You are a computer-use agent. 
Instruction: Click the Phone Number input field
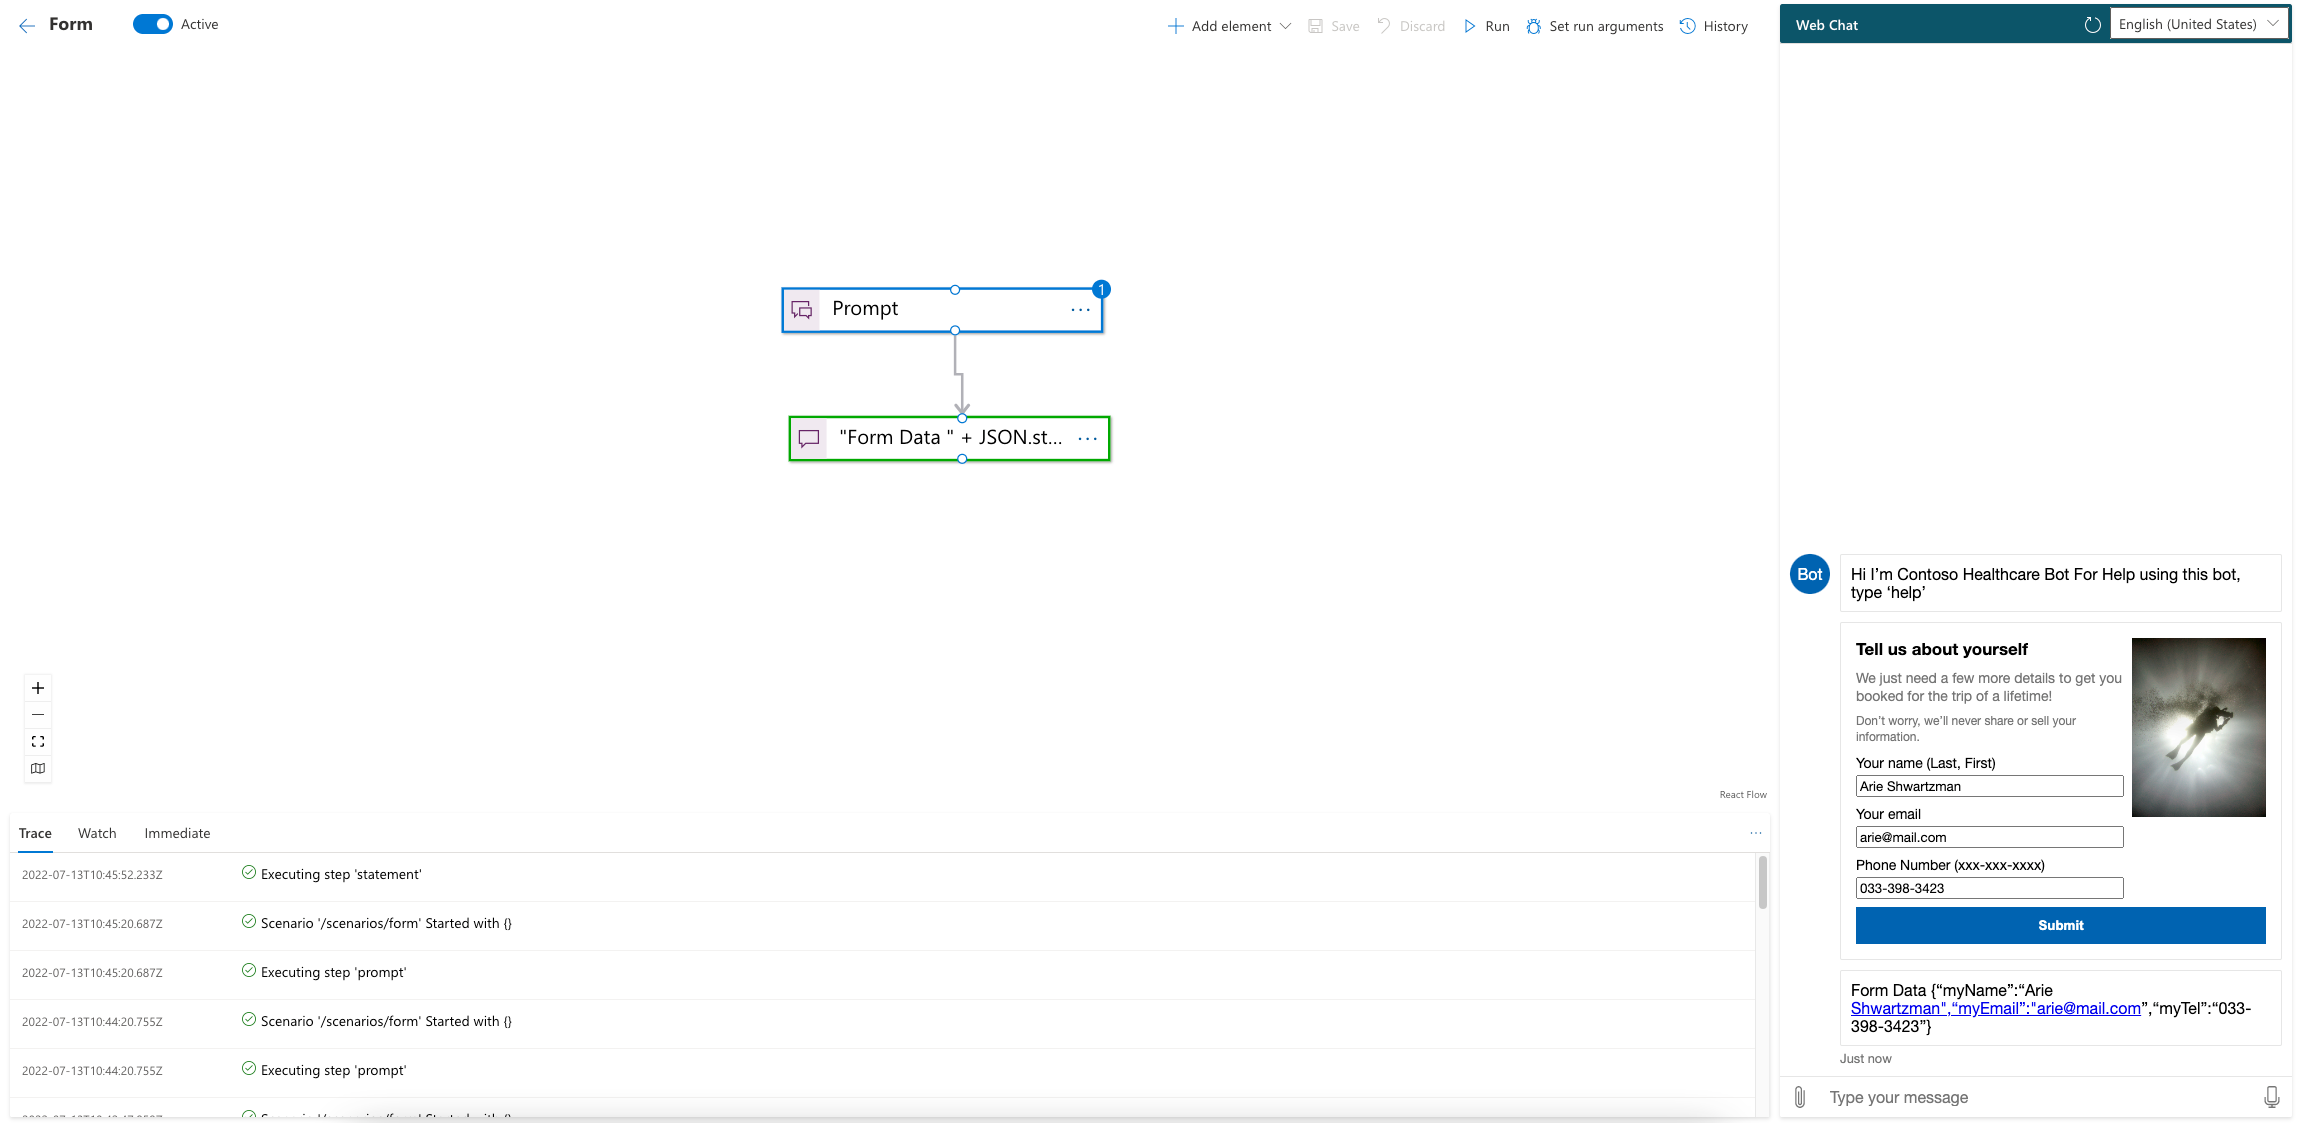pyautogui.click(x=1989, y=888)
